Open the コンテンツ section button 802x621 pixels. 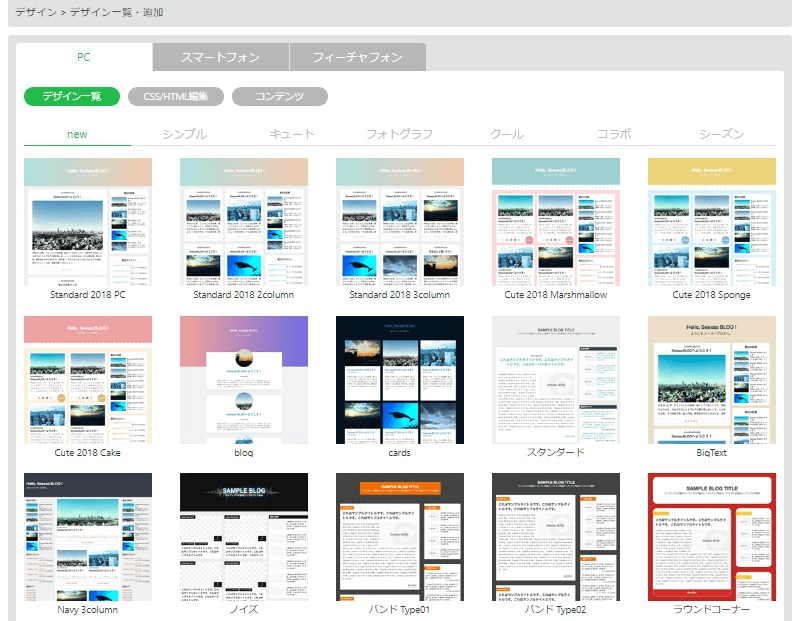click(x=280, y=97)
